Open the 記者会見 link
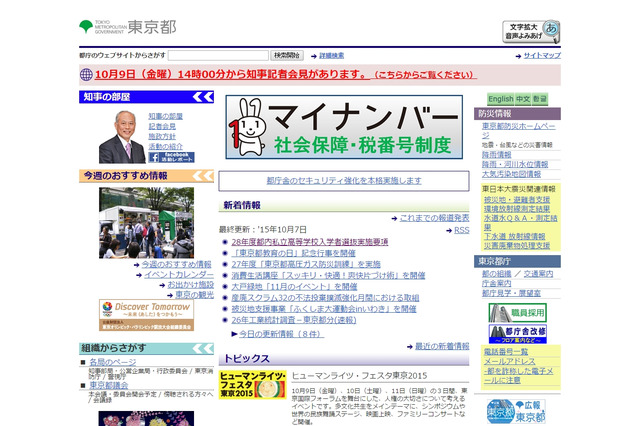 pyautogui.click(x=162, y=126)
